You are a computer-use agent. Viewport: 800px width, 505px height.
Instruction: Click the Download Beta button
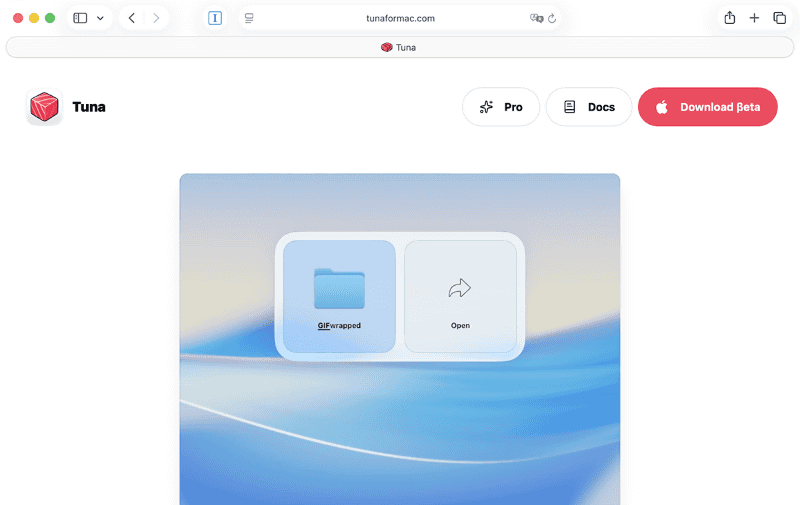708,107
